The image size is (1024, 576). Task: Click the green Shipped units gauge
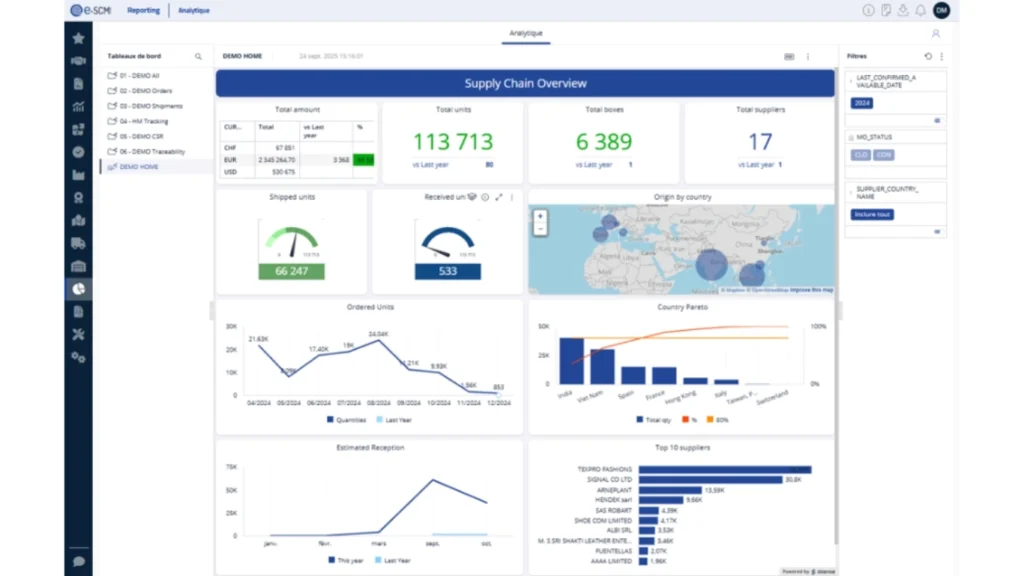pyautogui.click(x=291, y=242)
